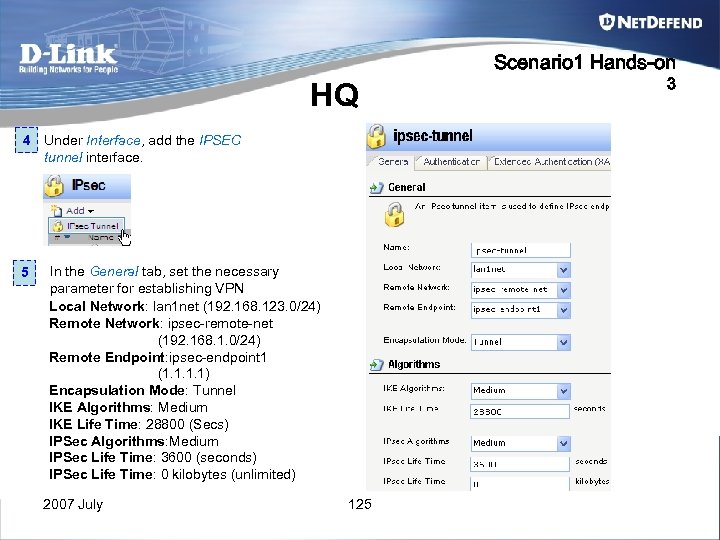
Task: Click the page number 125
Action: pyautogui.click(x=360, y=504)
